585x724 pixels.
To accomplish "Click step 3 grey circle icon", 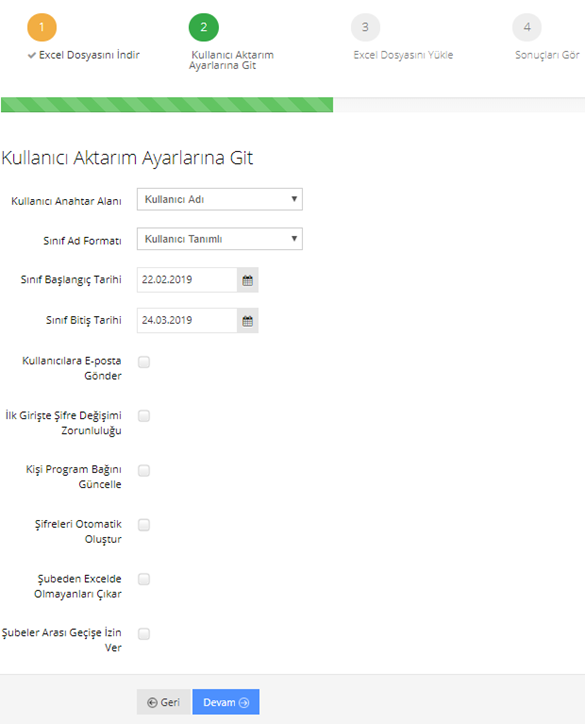I will point(365,27).
